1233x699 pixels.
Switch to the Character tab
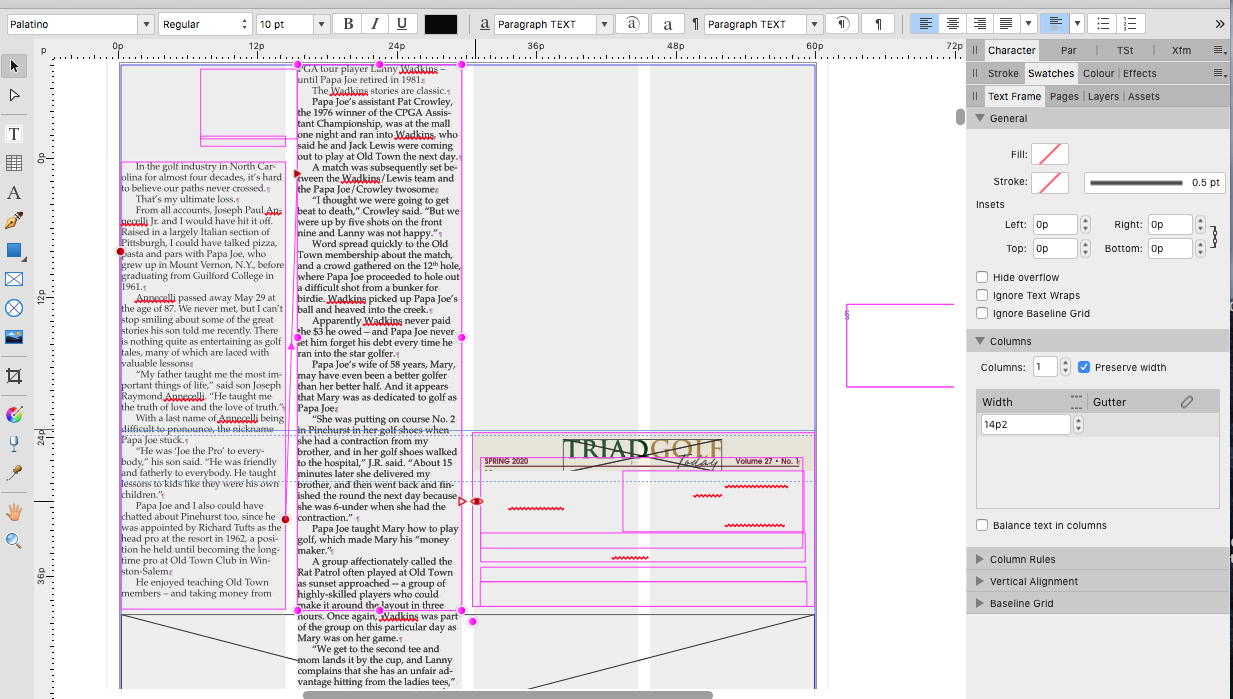point(1011,50)
